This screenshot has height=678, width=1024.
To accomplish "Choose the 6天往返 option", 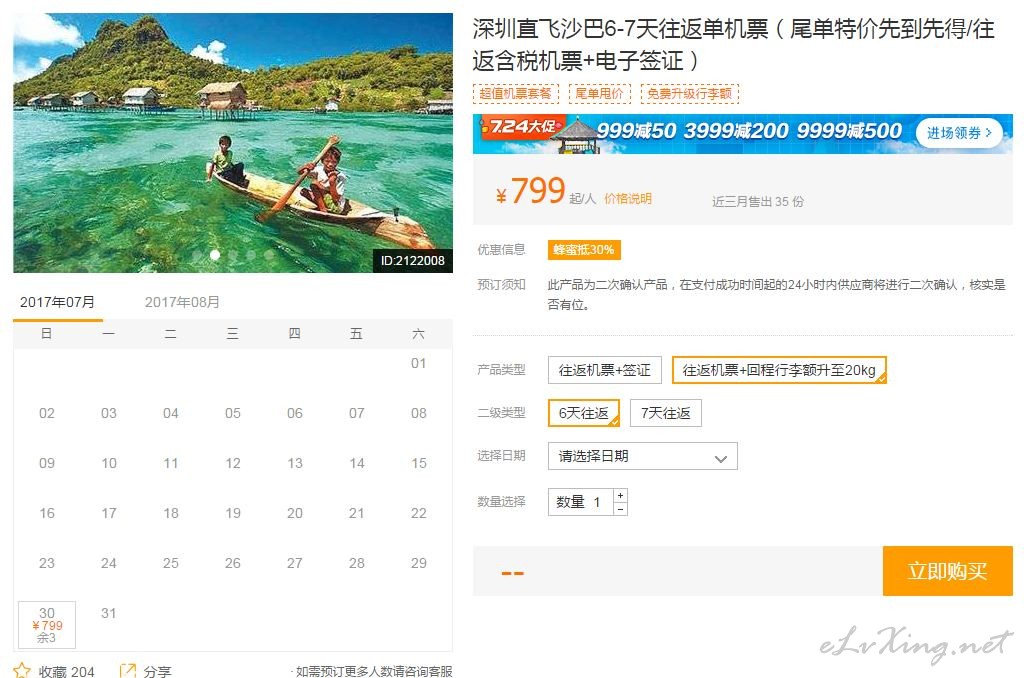I will 584,413.
